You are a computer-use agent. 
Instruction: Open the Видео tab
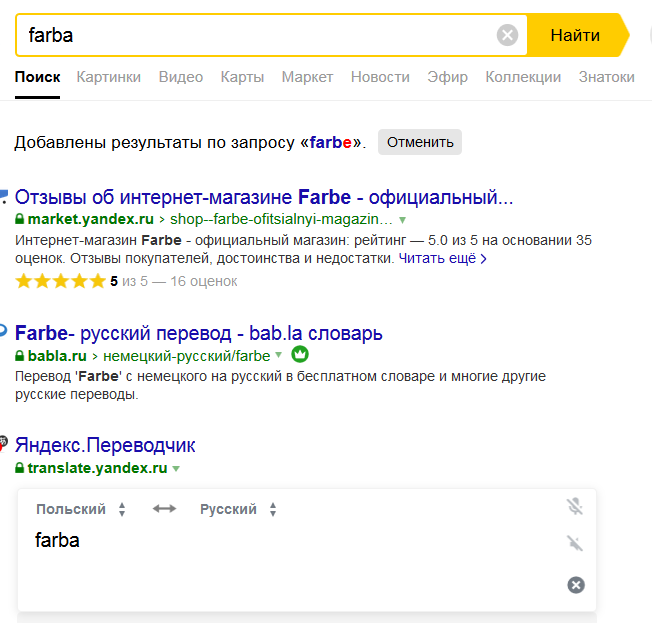tap(181, 77)
